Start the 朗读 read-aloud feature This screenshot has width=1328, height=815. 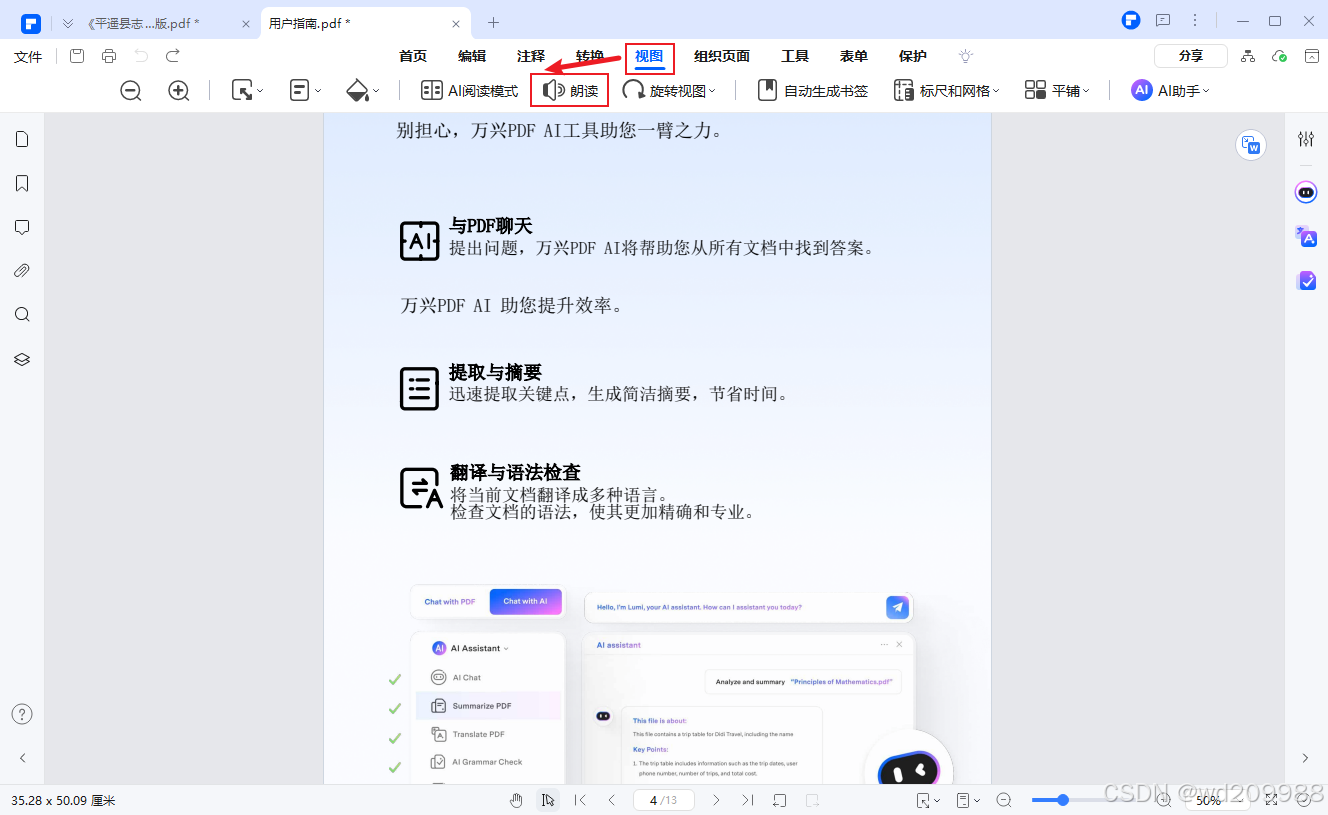point(570,91)
